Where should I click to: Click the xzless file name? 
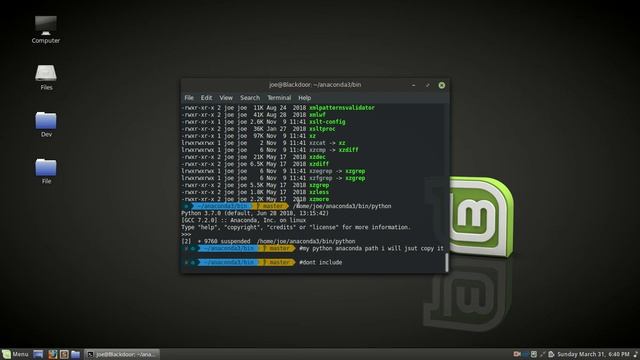tap(319, 192)
